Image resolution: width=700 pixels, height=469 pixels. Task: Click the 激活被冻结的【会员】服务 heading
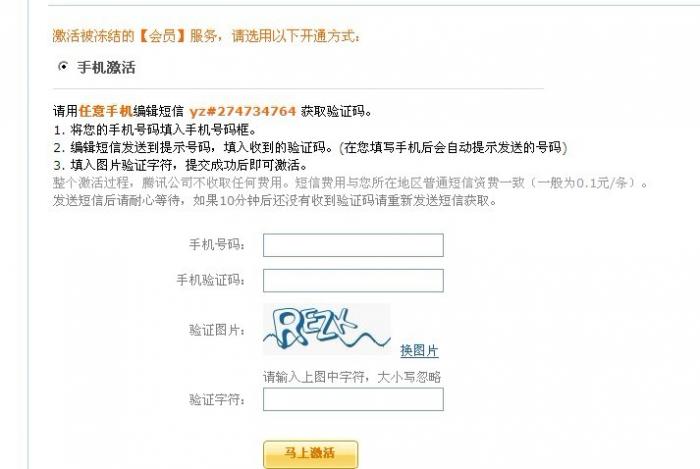(x=135, y=36)
